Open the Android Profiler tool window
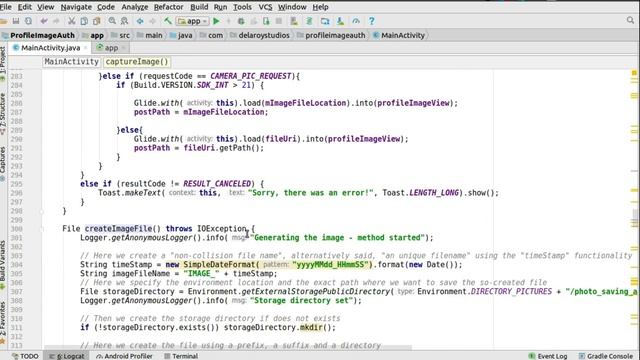 coord(124,356)
